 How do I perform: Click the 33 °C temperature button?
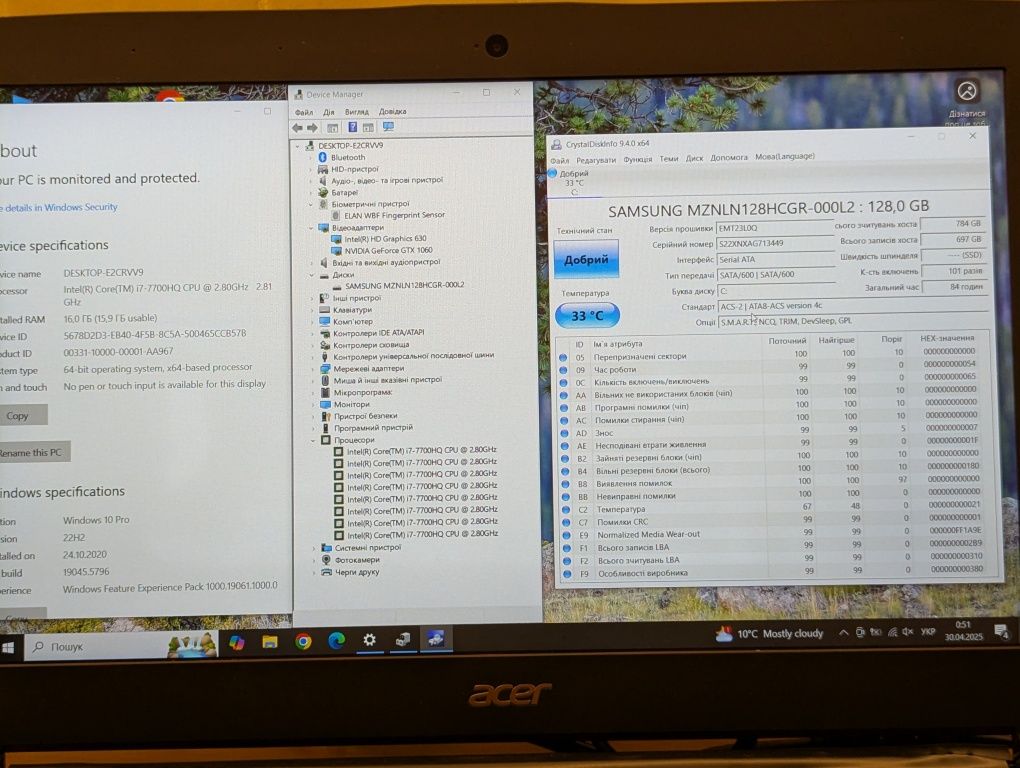(587, 316)
